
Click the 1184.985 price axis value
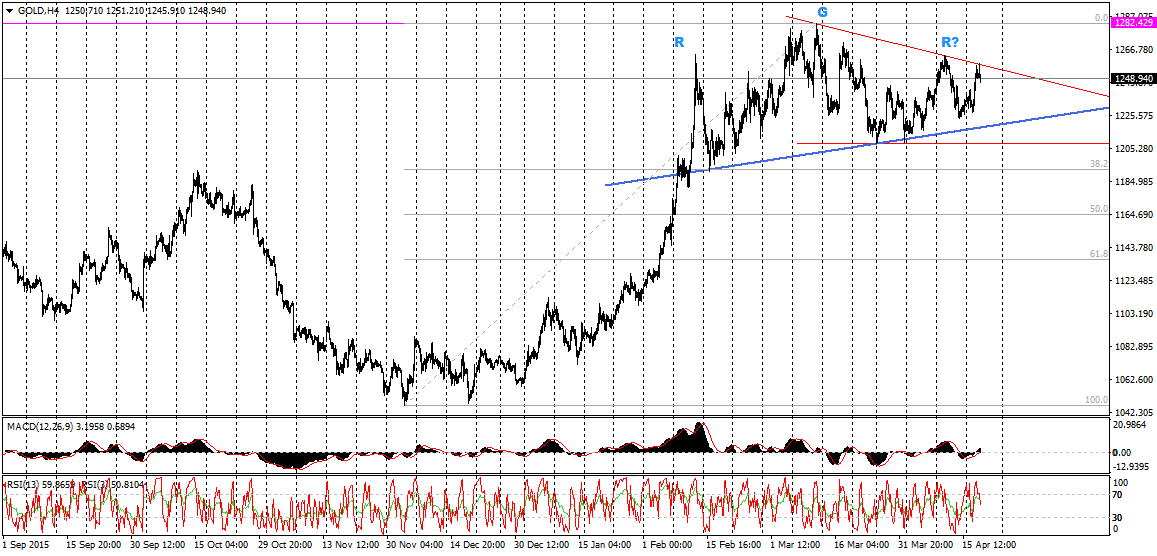(x=1132, y=182)
